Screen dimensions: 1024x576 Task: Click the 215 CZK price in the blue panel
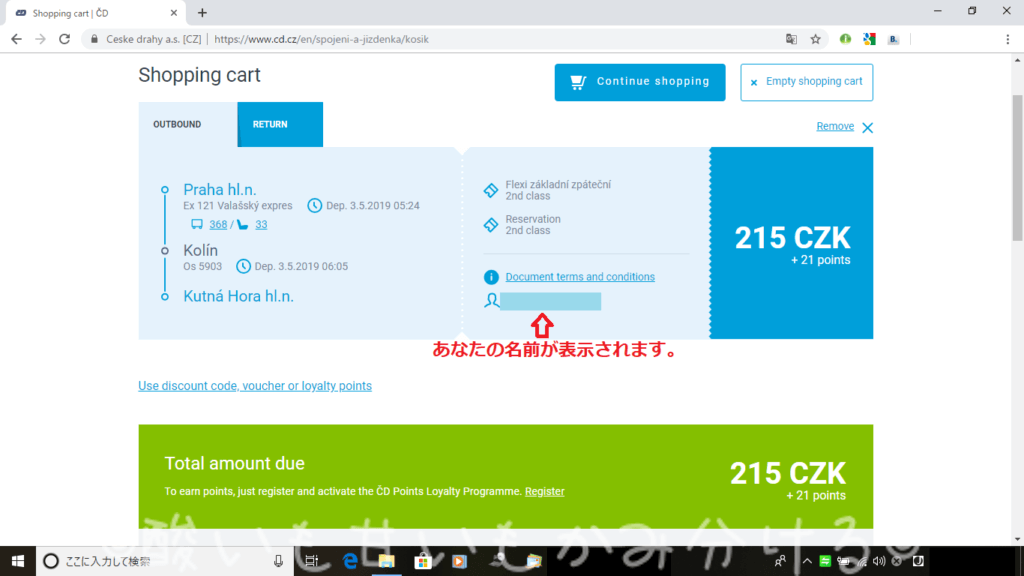click(792, 238)
